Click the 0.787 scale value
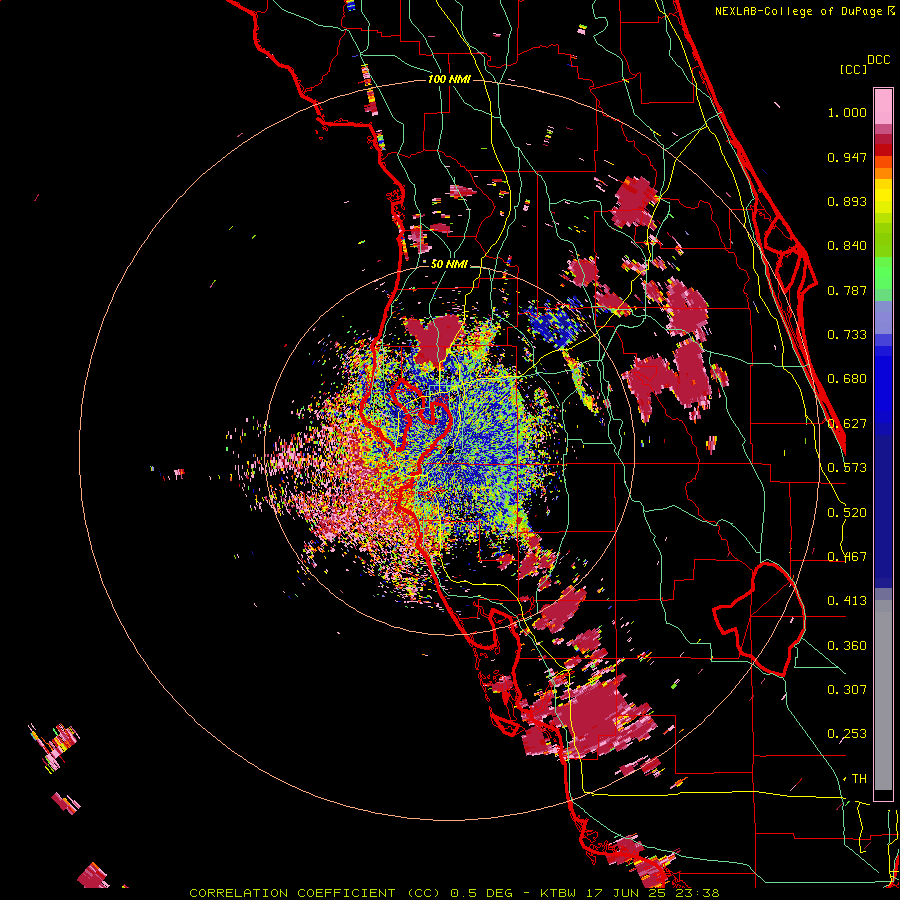This screenshot has height=900, width=900. (x=847, y=290)
